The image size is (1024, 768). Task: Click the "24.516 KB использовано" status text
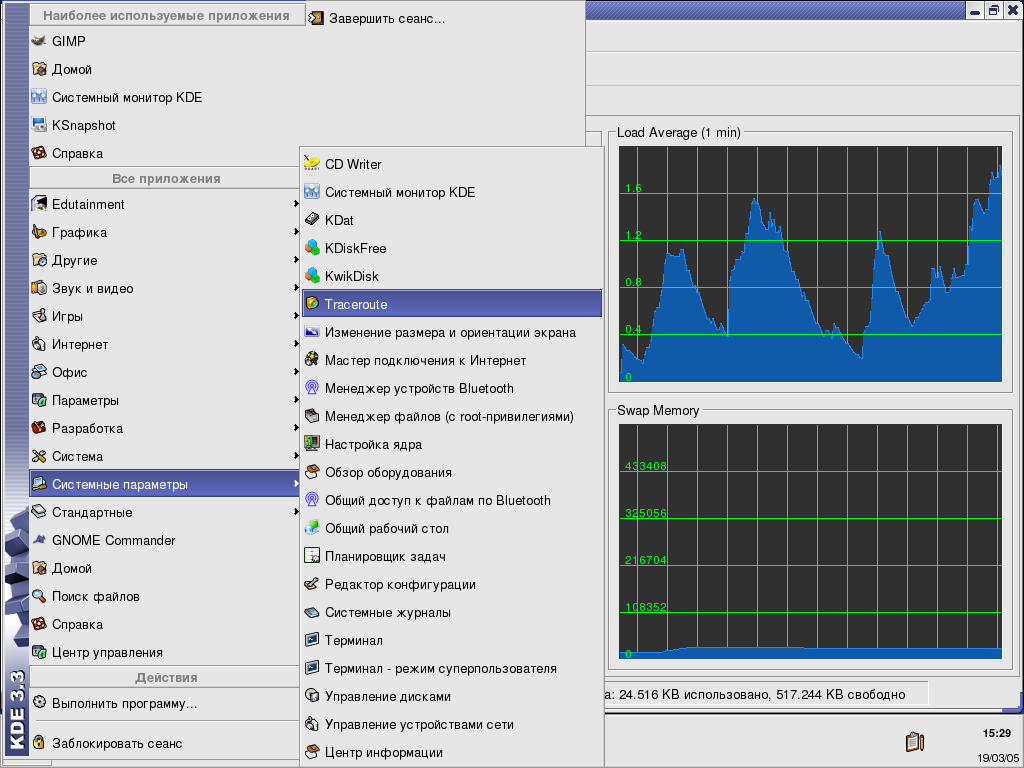[693, 694]
